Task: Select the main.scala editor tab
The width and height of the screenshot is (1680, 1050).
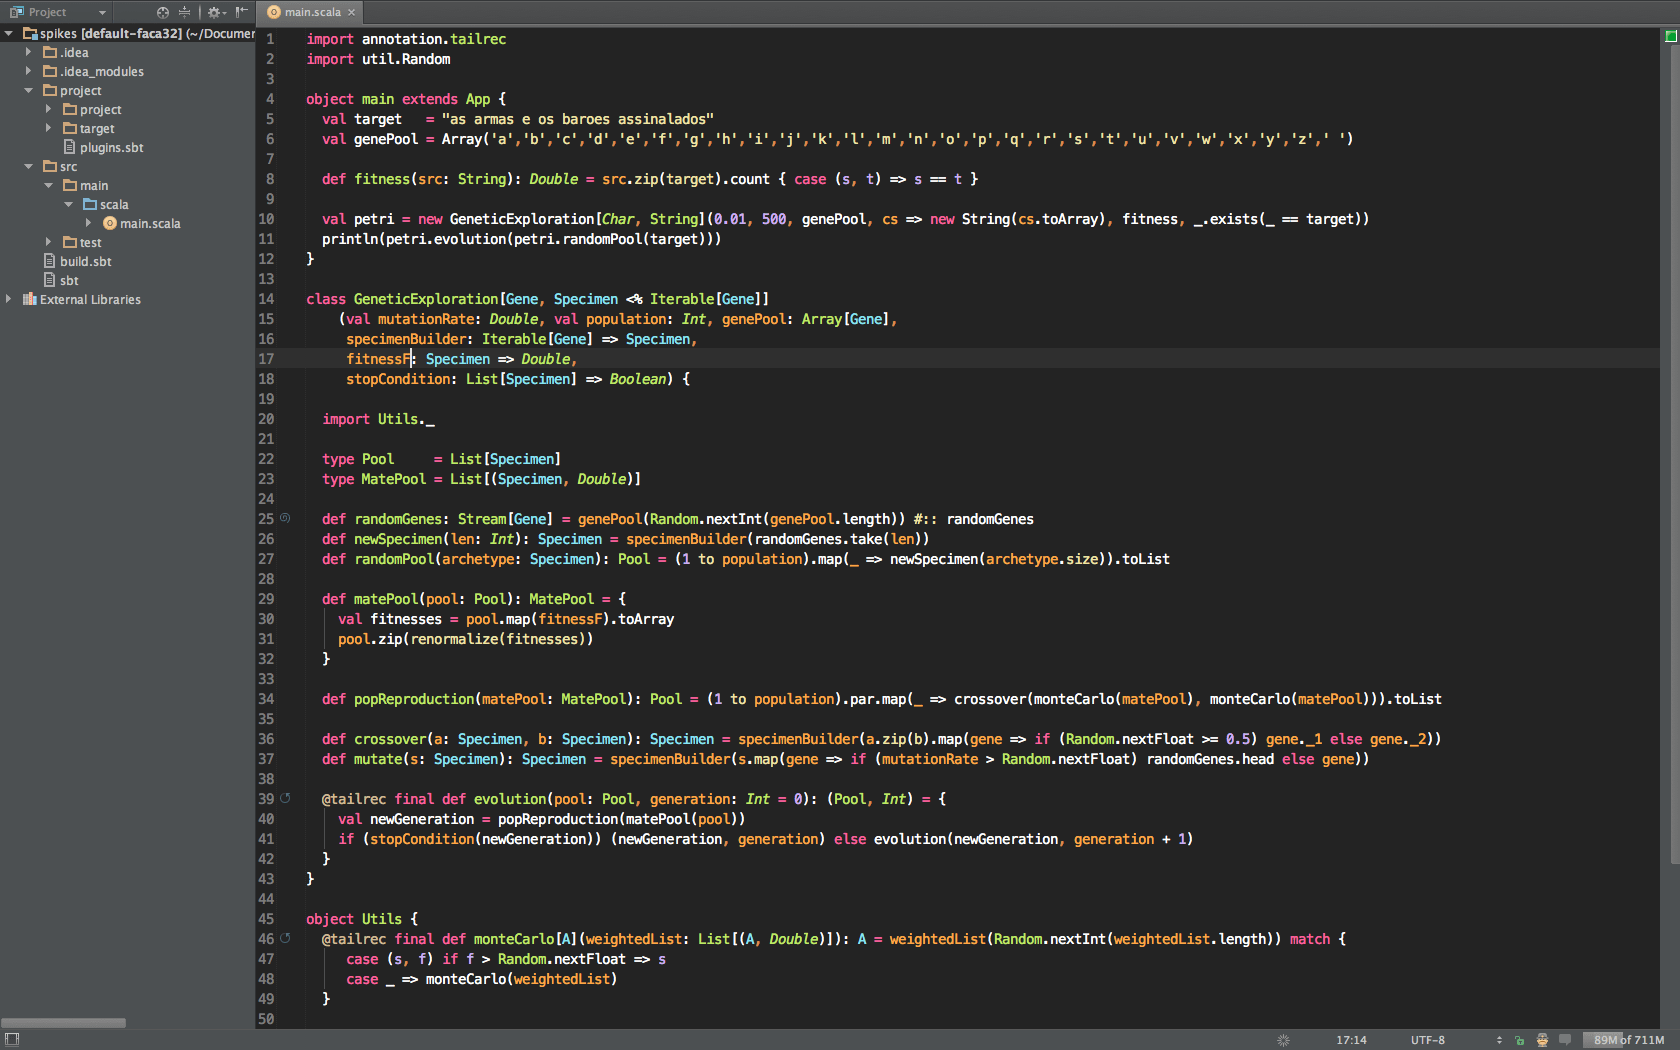Action: tap(311, 12)
